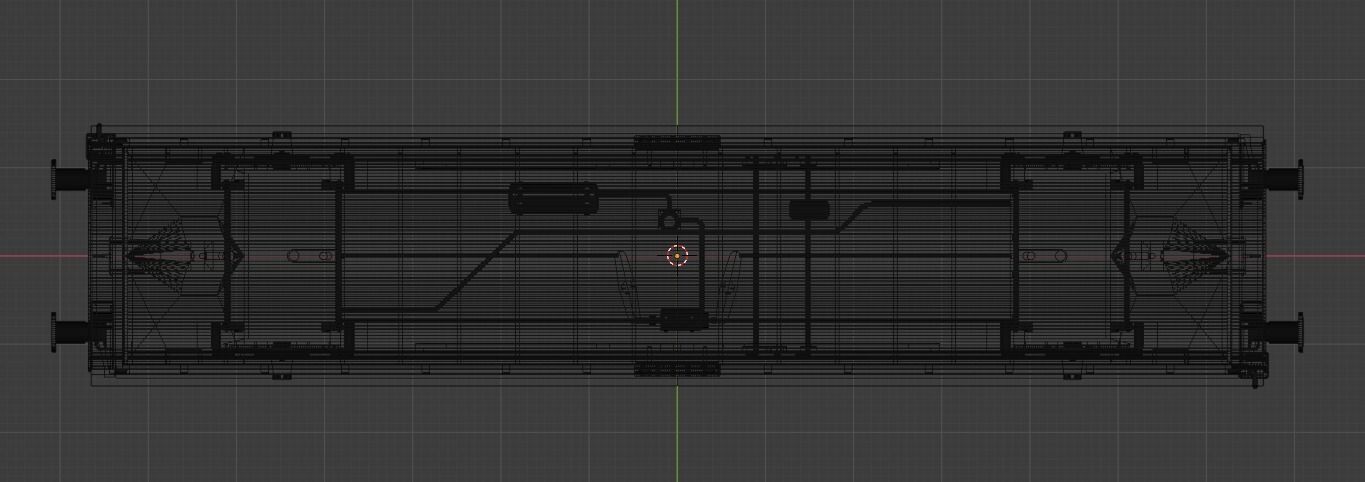Select the long air reservoir tank under the frame
1365x482 pixels.
tap(555, 198)
